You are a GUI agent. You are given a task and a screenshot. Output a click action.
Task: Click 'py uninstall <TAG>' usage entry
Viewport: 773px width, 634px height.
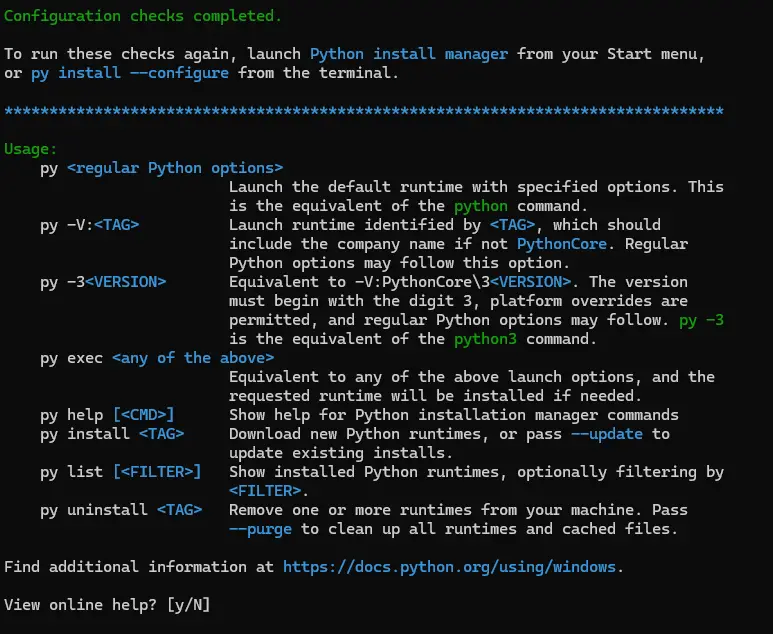121,510
